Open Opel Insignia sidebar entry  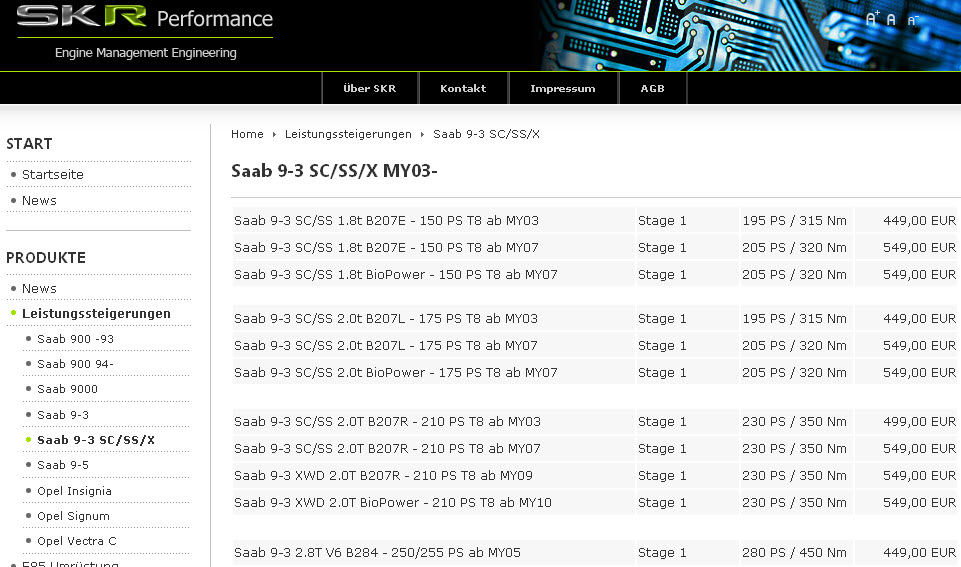click(x=74, y=491)
